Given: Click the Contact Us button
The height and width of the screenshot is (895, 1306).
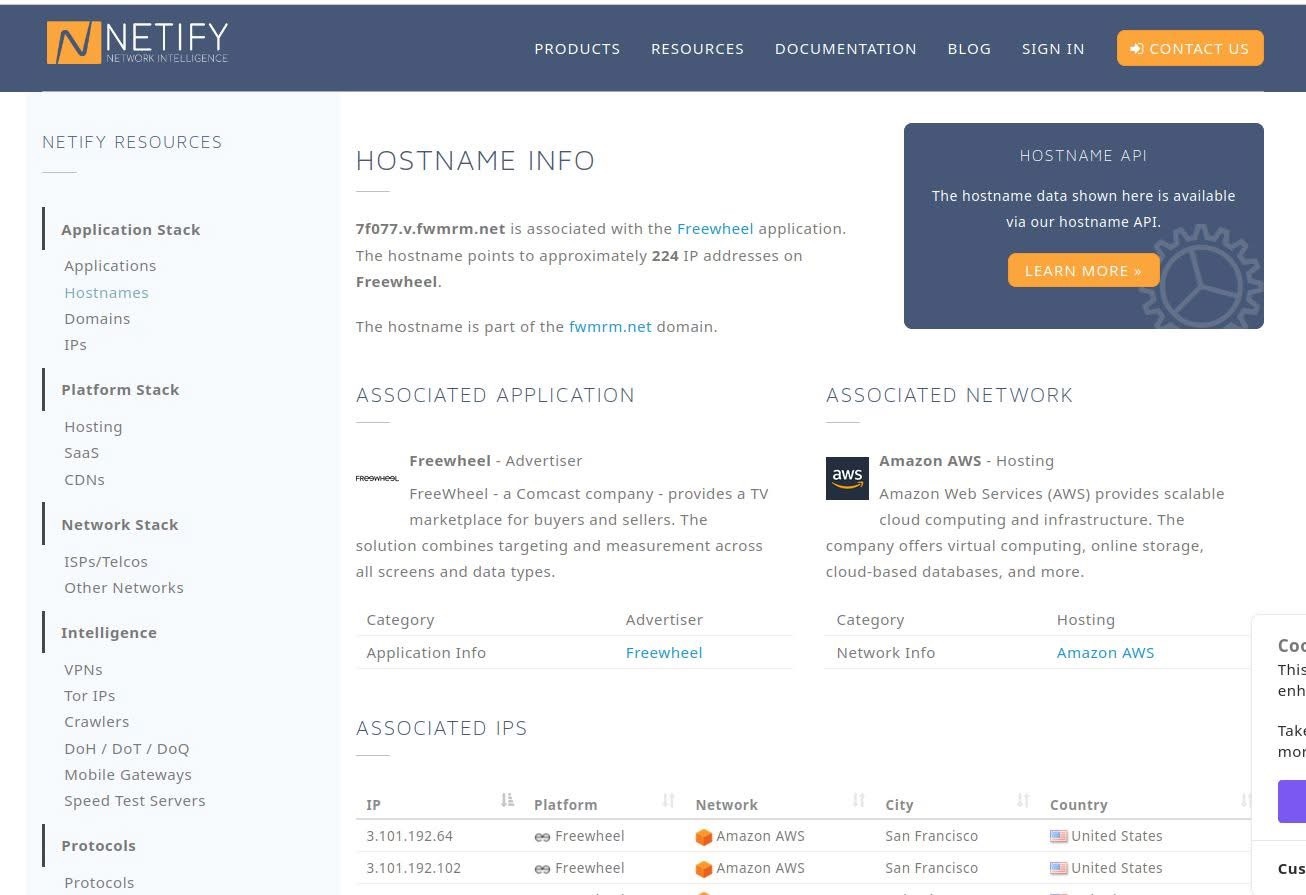Looking at the screenshot, I should (x=1190, y=48).
